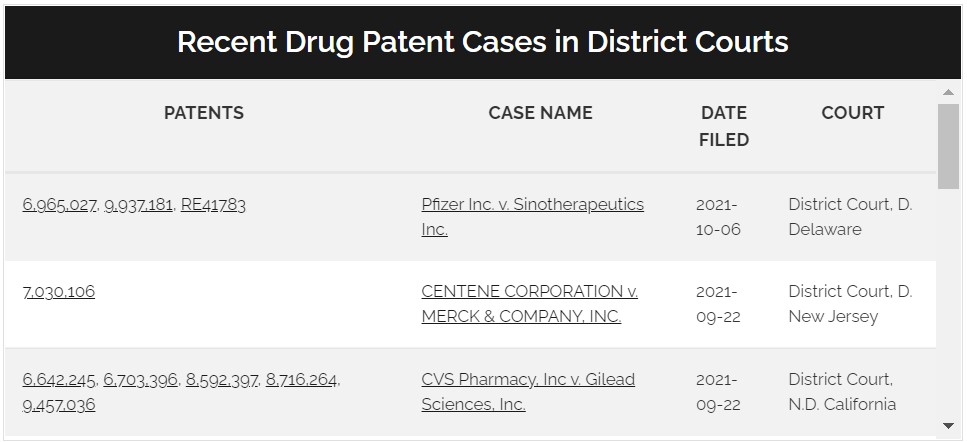Open patent 8,592,397 link
967x442 pixels.
click(222, 380)
